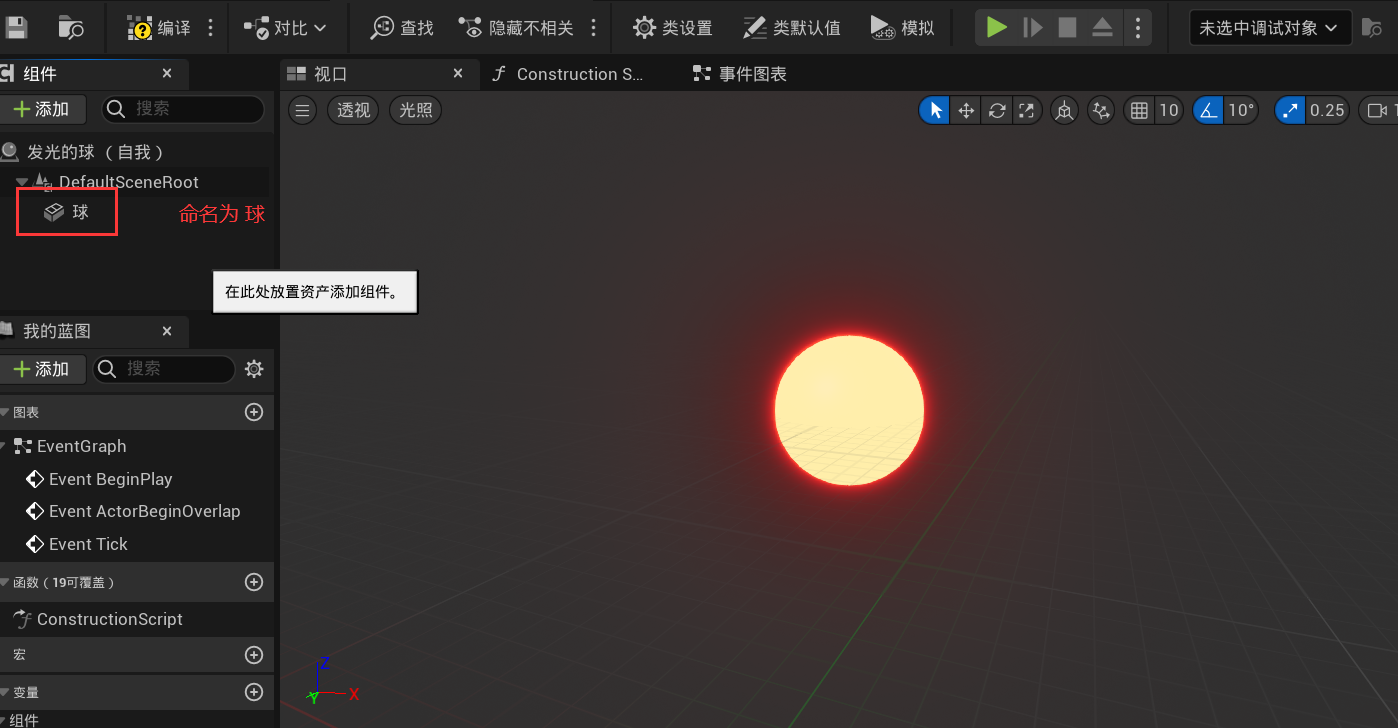
Task: Open 类默认值 class defaults
Action: point(792,28)
